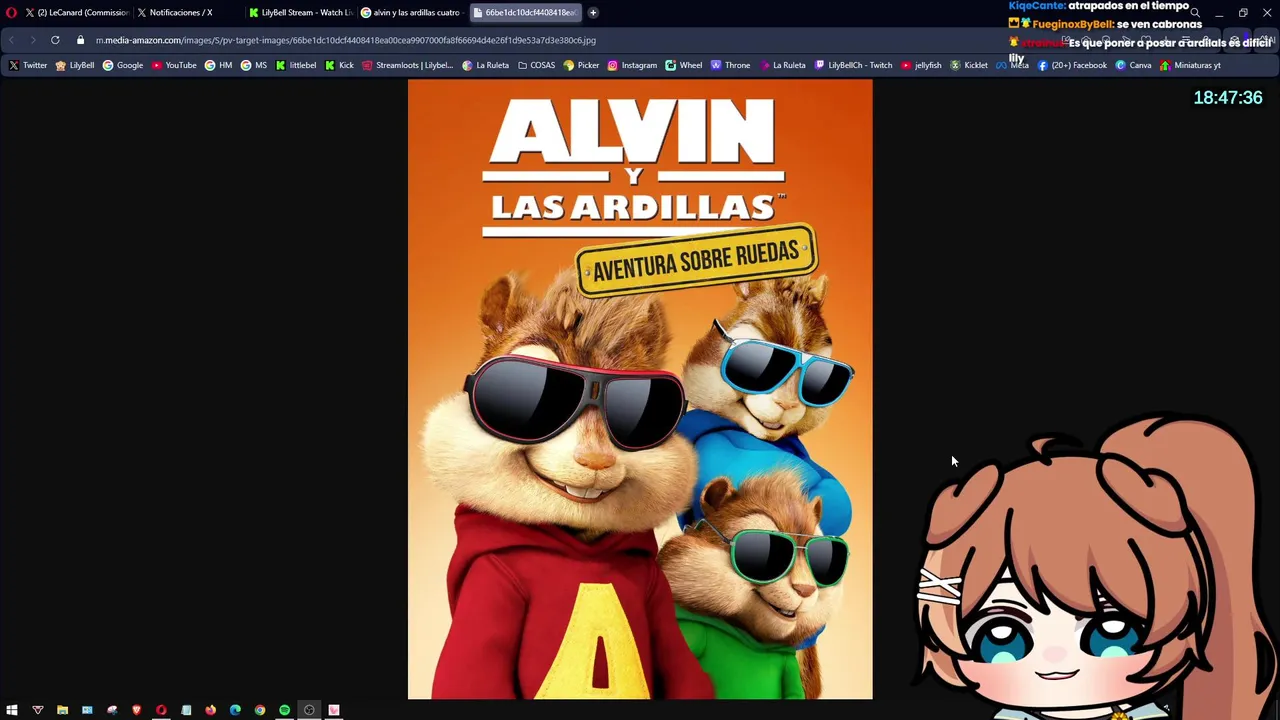The width and height of the screenshot is (1280, 720).
Task: Go back to previous page
Action: point(12,40)
